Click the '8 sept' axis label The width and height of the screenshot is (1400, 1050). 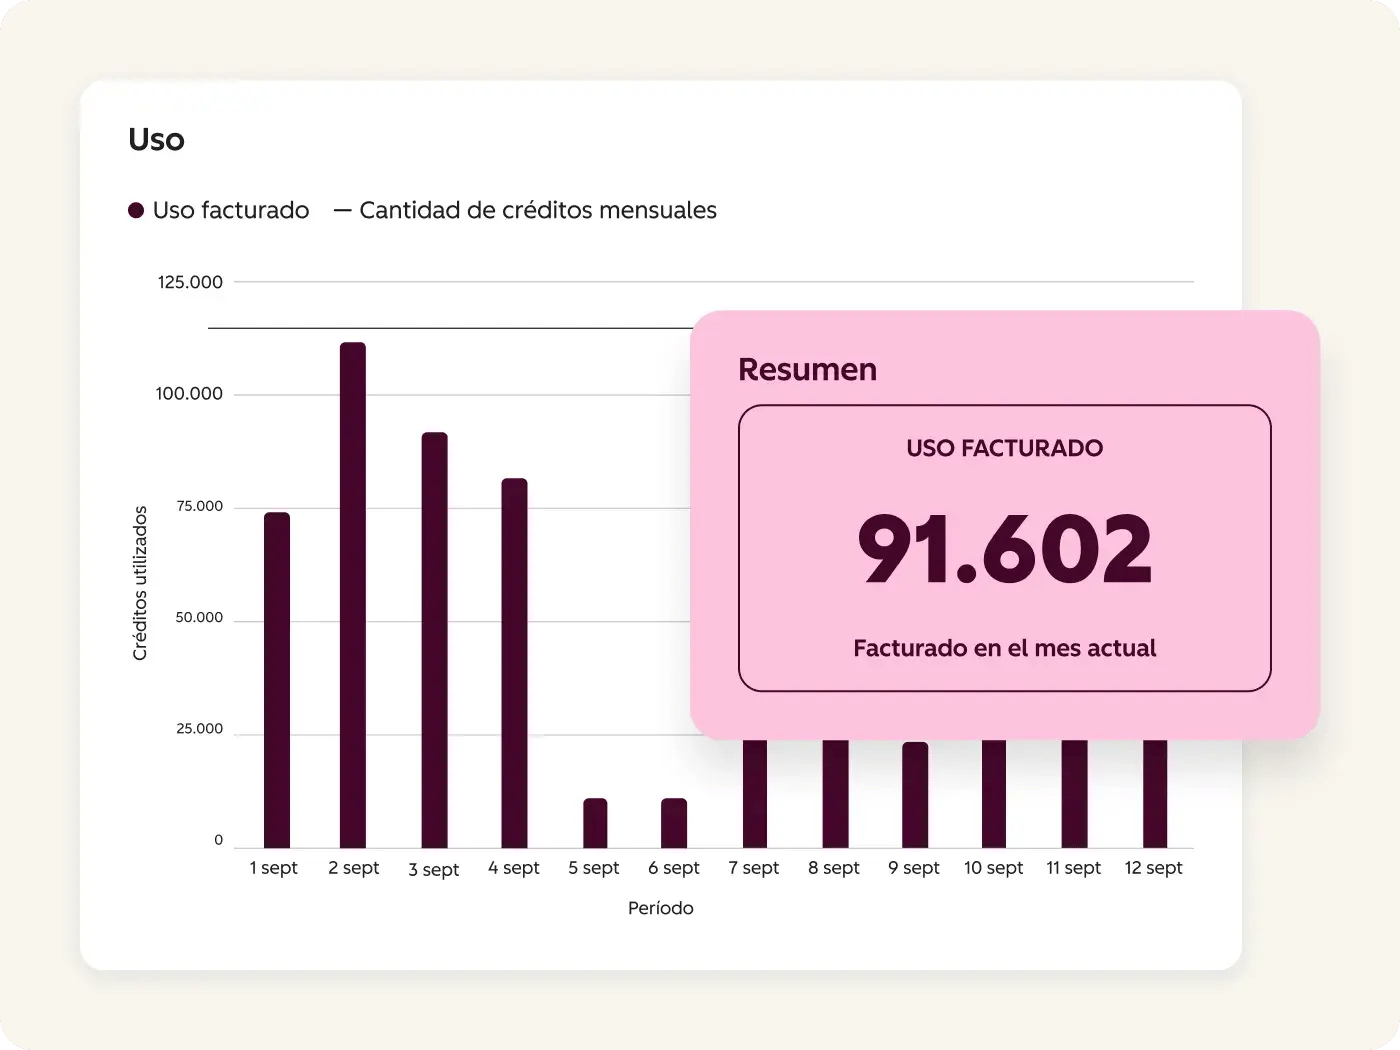834,868
